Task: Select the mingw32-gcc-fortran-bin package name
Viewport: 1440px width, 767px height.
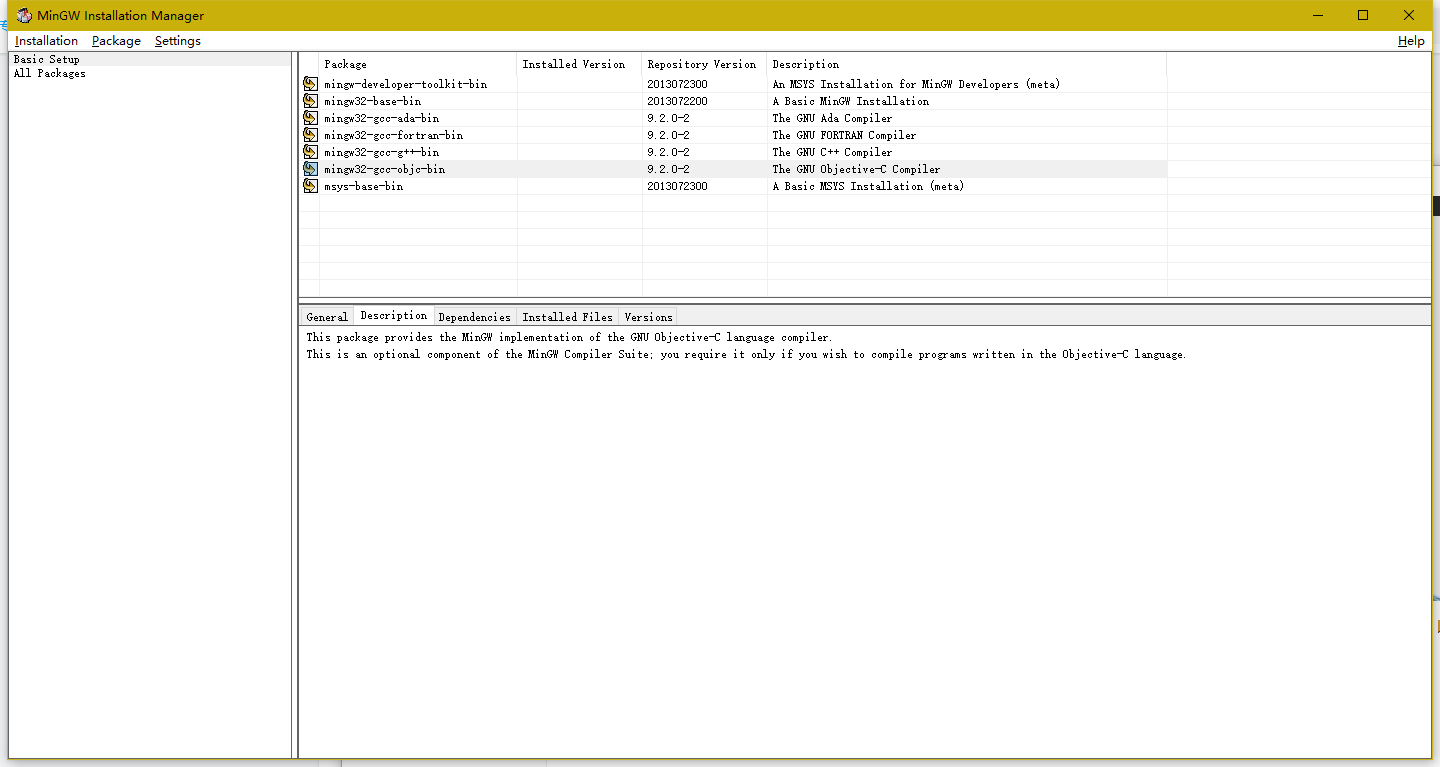Action: (393, 135)
